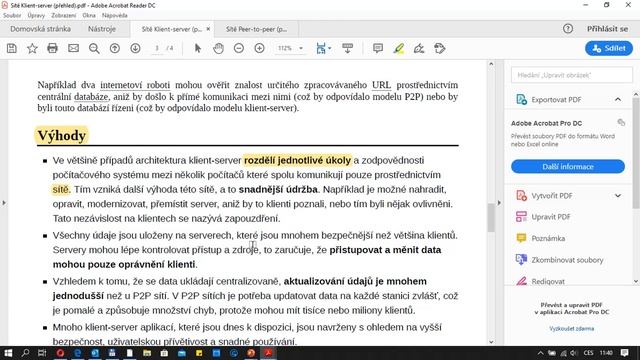Select the yellow highlighter tool

pyautogui.click(x=399, y=49)
